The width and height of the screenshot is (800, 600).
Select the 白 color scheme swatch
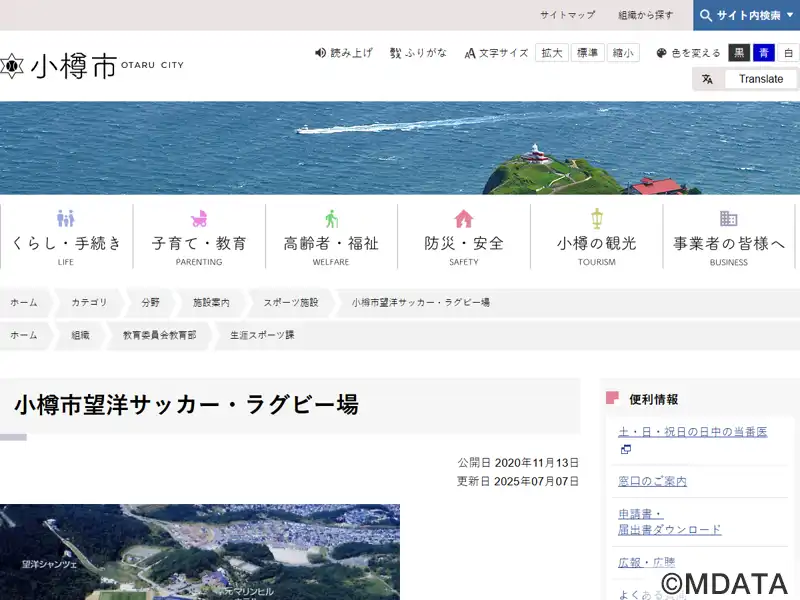point(789,53)
